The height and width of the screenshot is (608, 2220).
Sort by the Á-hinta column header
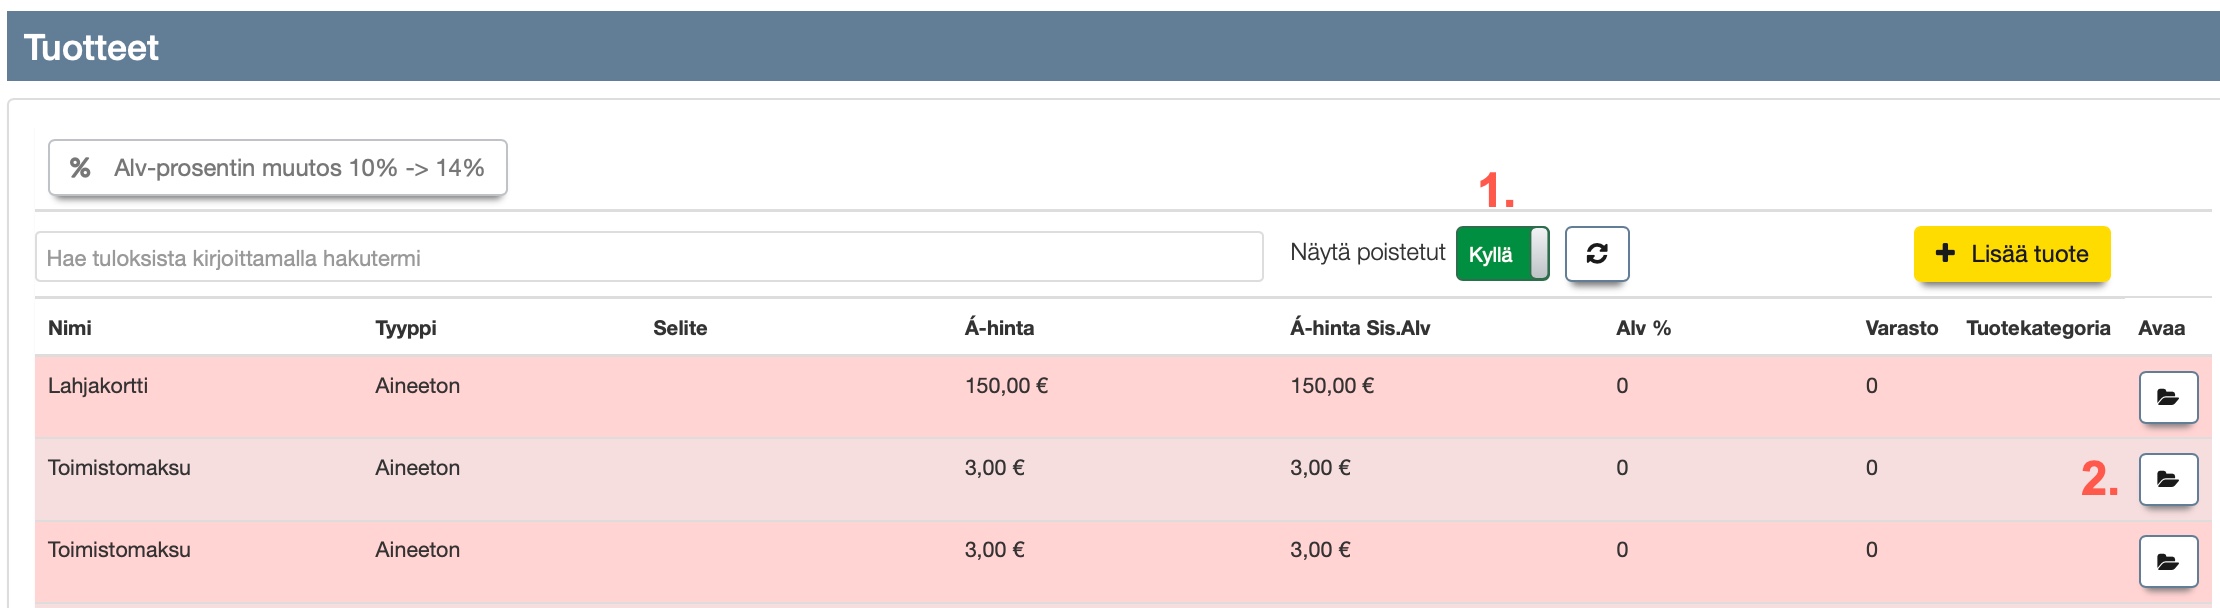tap(999, 328)
